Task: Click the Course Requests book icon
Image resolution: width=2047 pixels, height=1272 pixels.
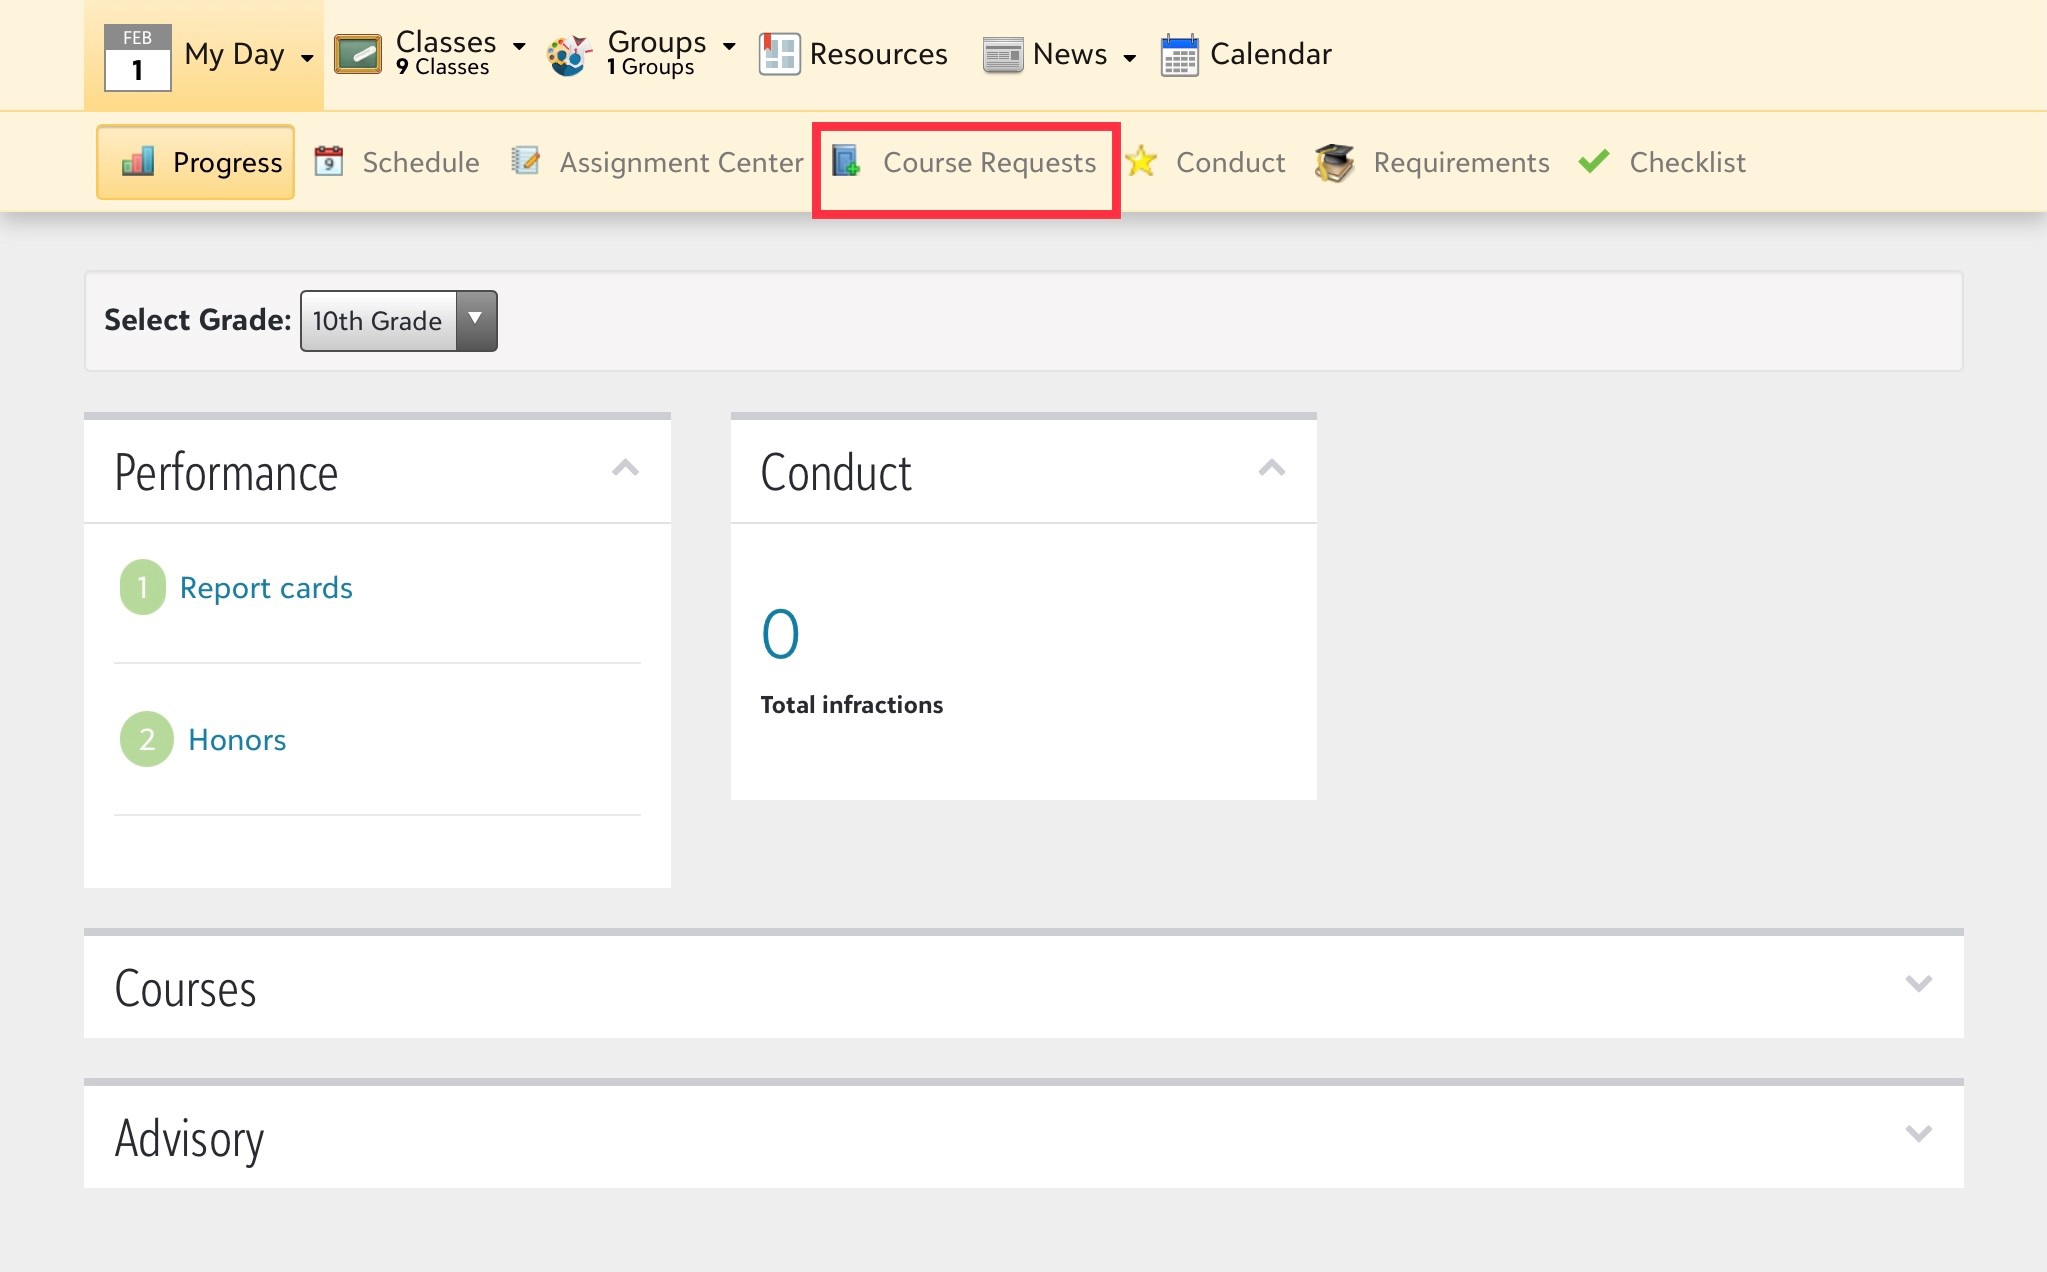Action: click(x=846, y=161)
